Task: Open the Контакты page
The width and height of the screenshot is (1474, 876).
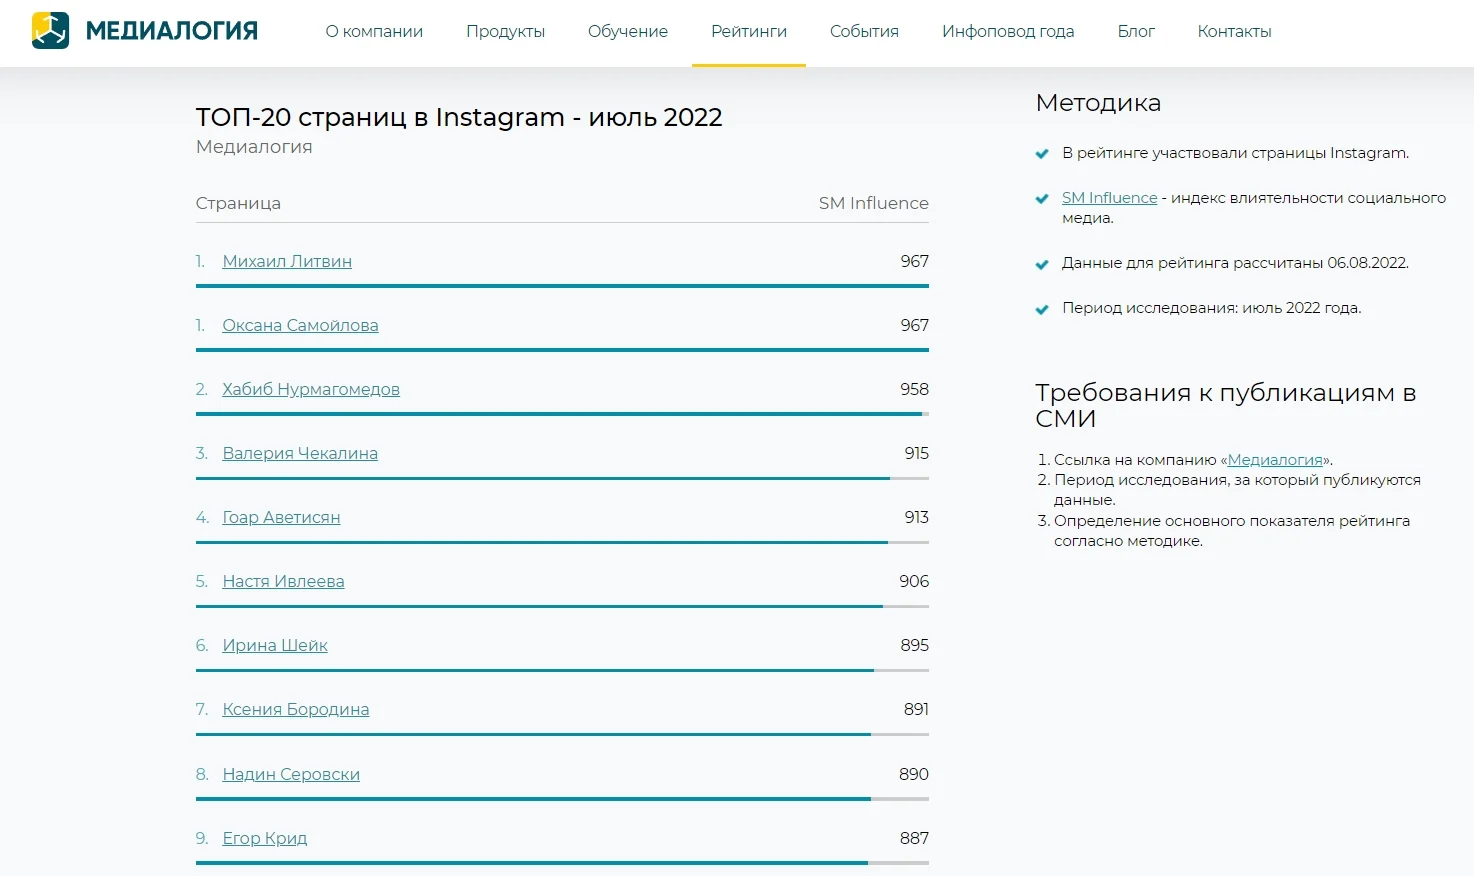Action: point(1234,31)
